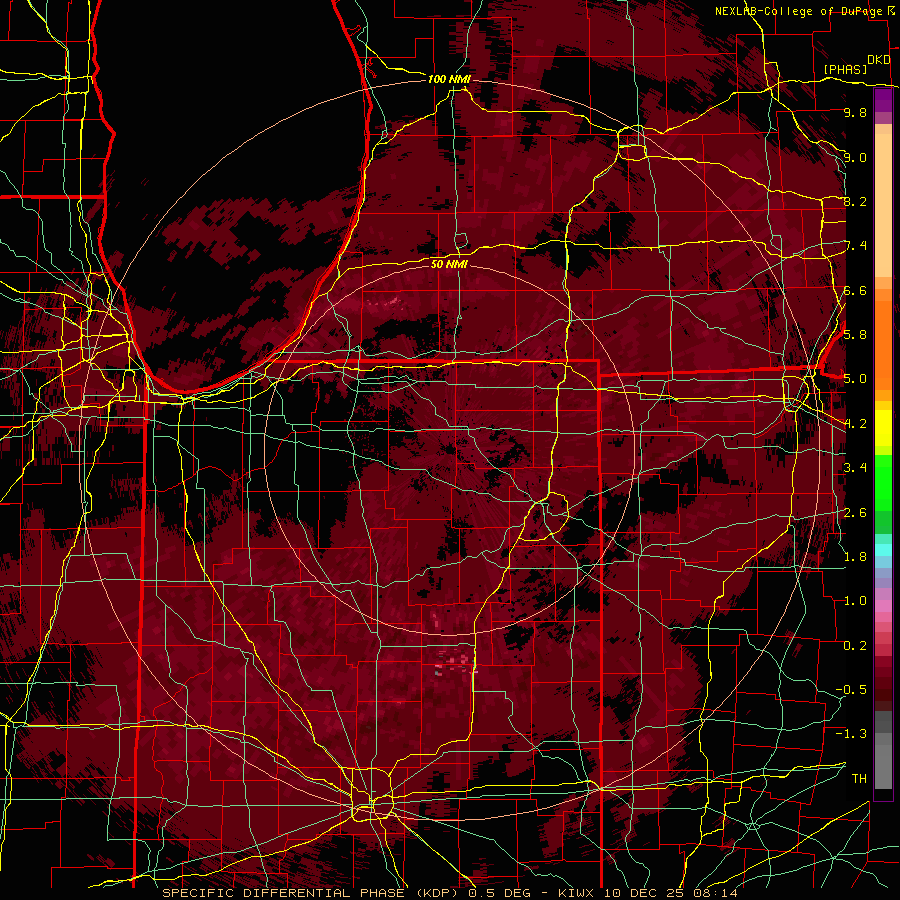Viewport: 900px width, 900px height.
Task: Click the 5.8 legend value
Action: click(x=855, y=335)
